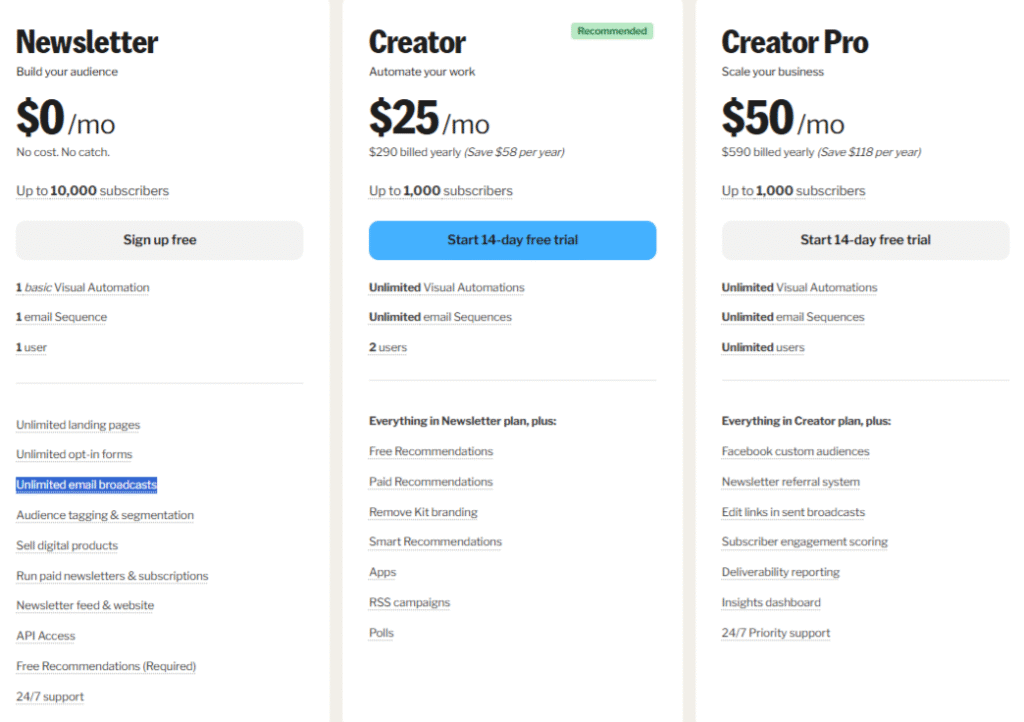Open the Polls feature link
1024x722 pixels.
pyautogui.click(x=381, y=633)
